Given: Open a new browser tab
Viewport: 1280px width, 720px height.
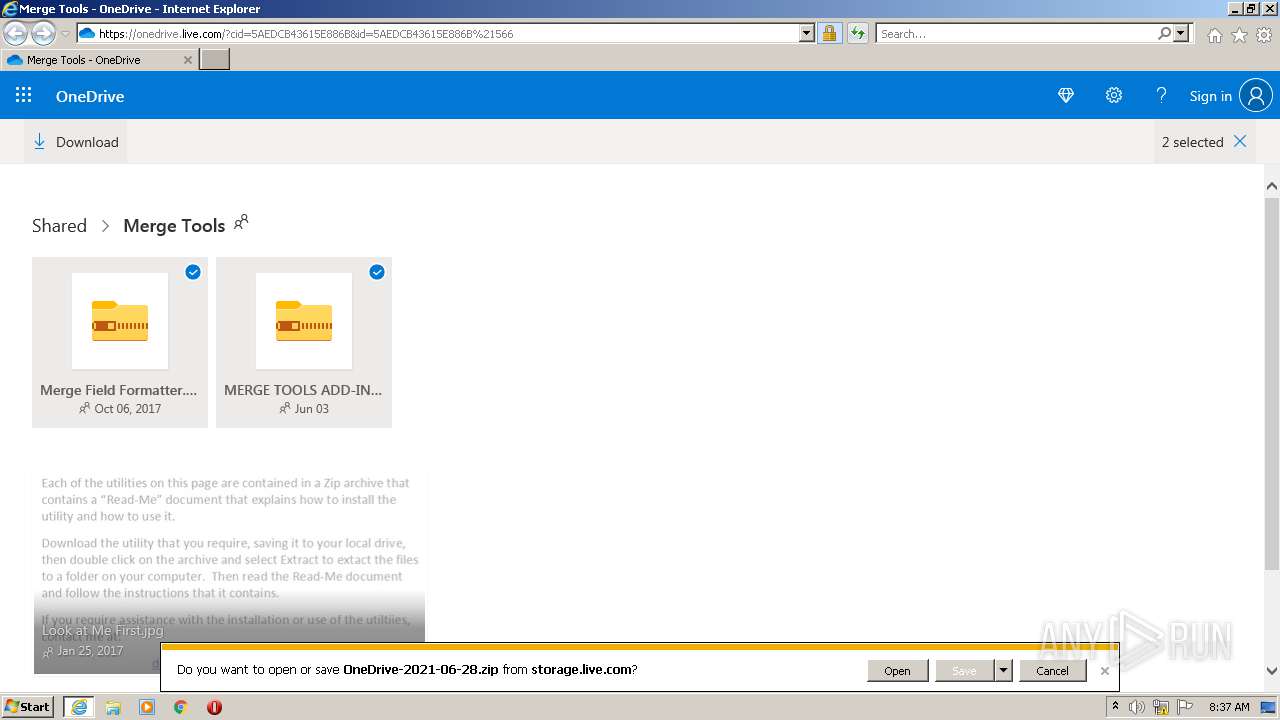Looking at the screenshot, I should click(215, 59).
